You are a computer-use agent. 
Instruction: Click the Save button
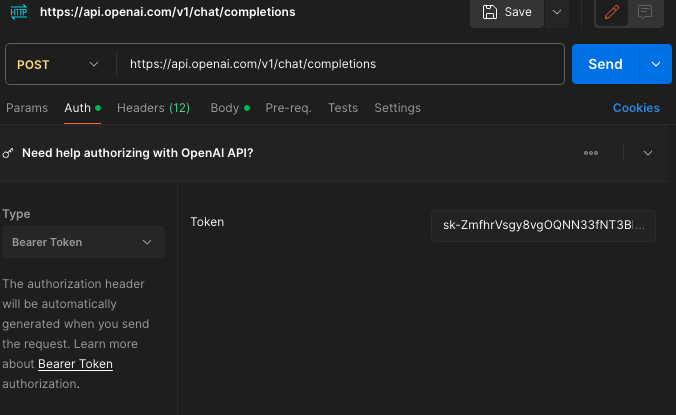(507, 12)
